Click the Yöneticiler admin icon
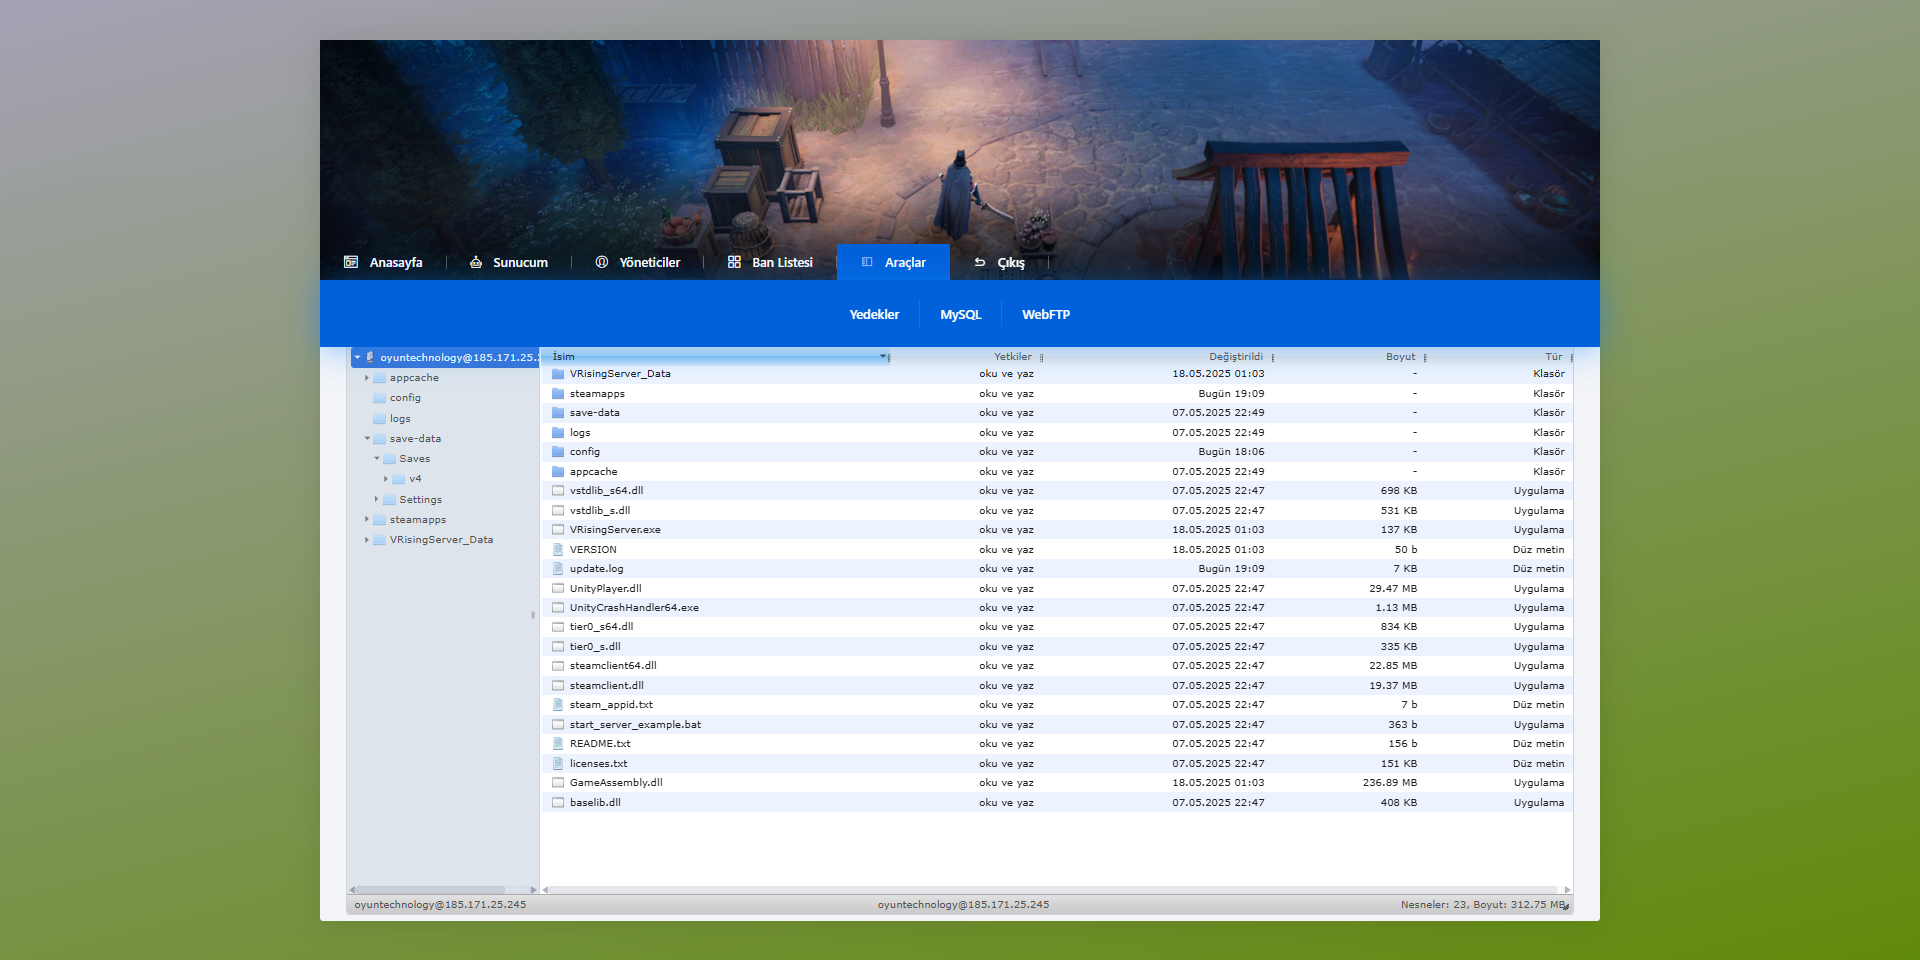Screen dimensions: 1920x960 [x=602, y=262]
